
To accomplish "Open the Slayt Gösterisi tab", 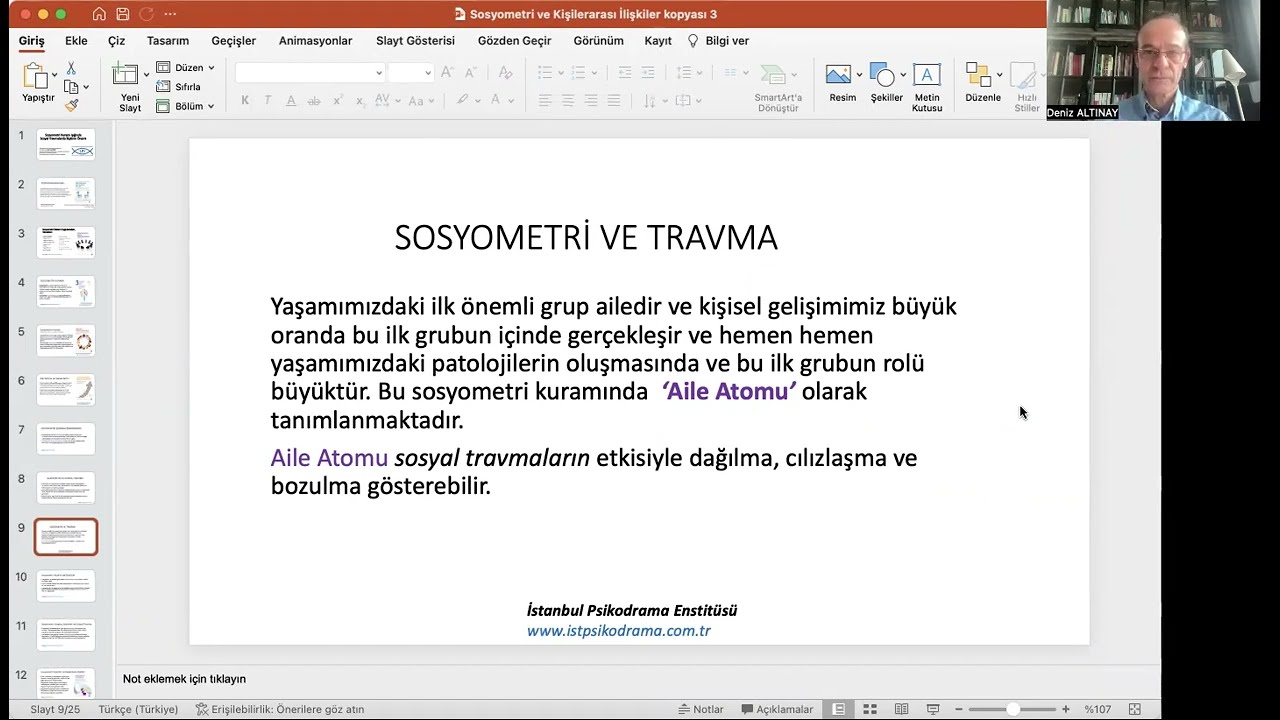I will pyautogui.click(x=415, y=41).
